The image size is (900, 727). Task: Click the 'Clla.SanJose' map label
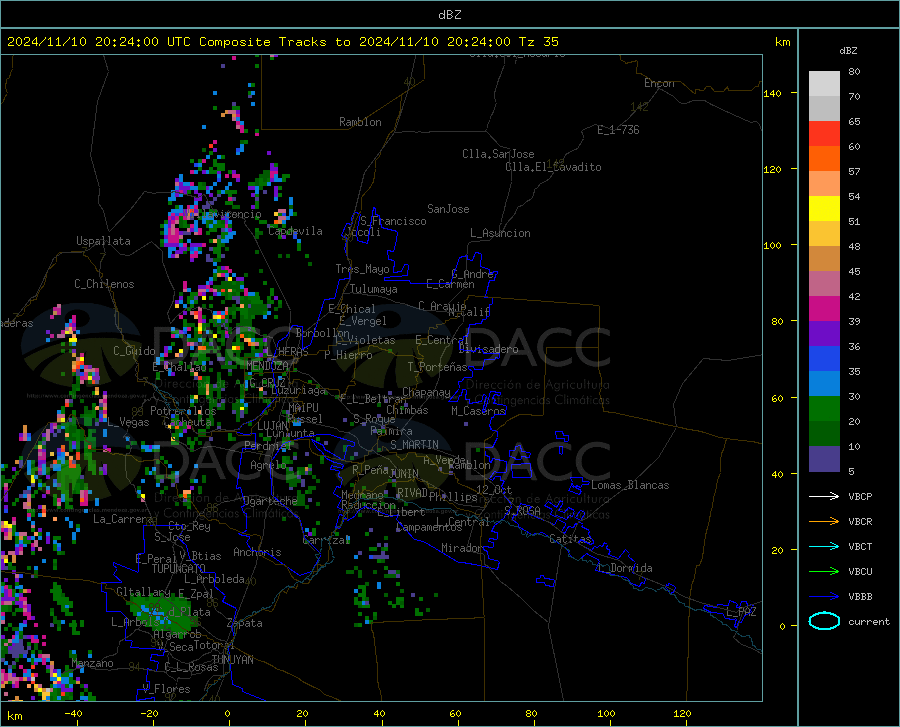pyautogui.click(x=498, y=154)
